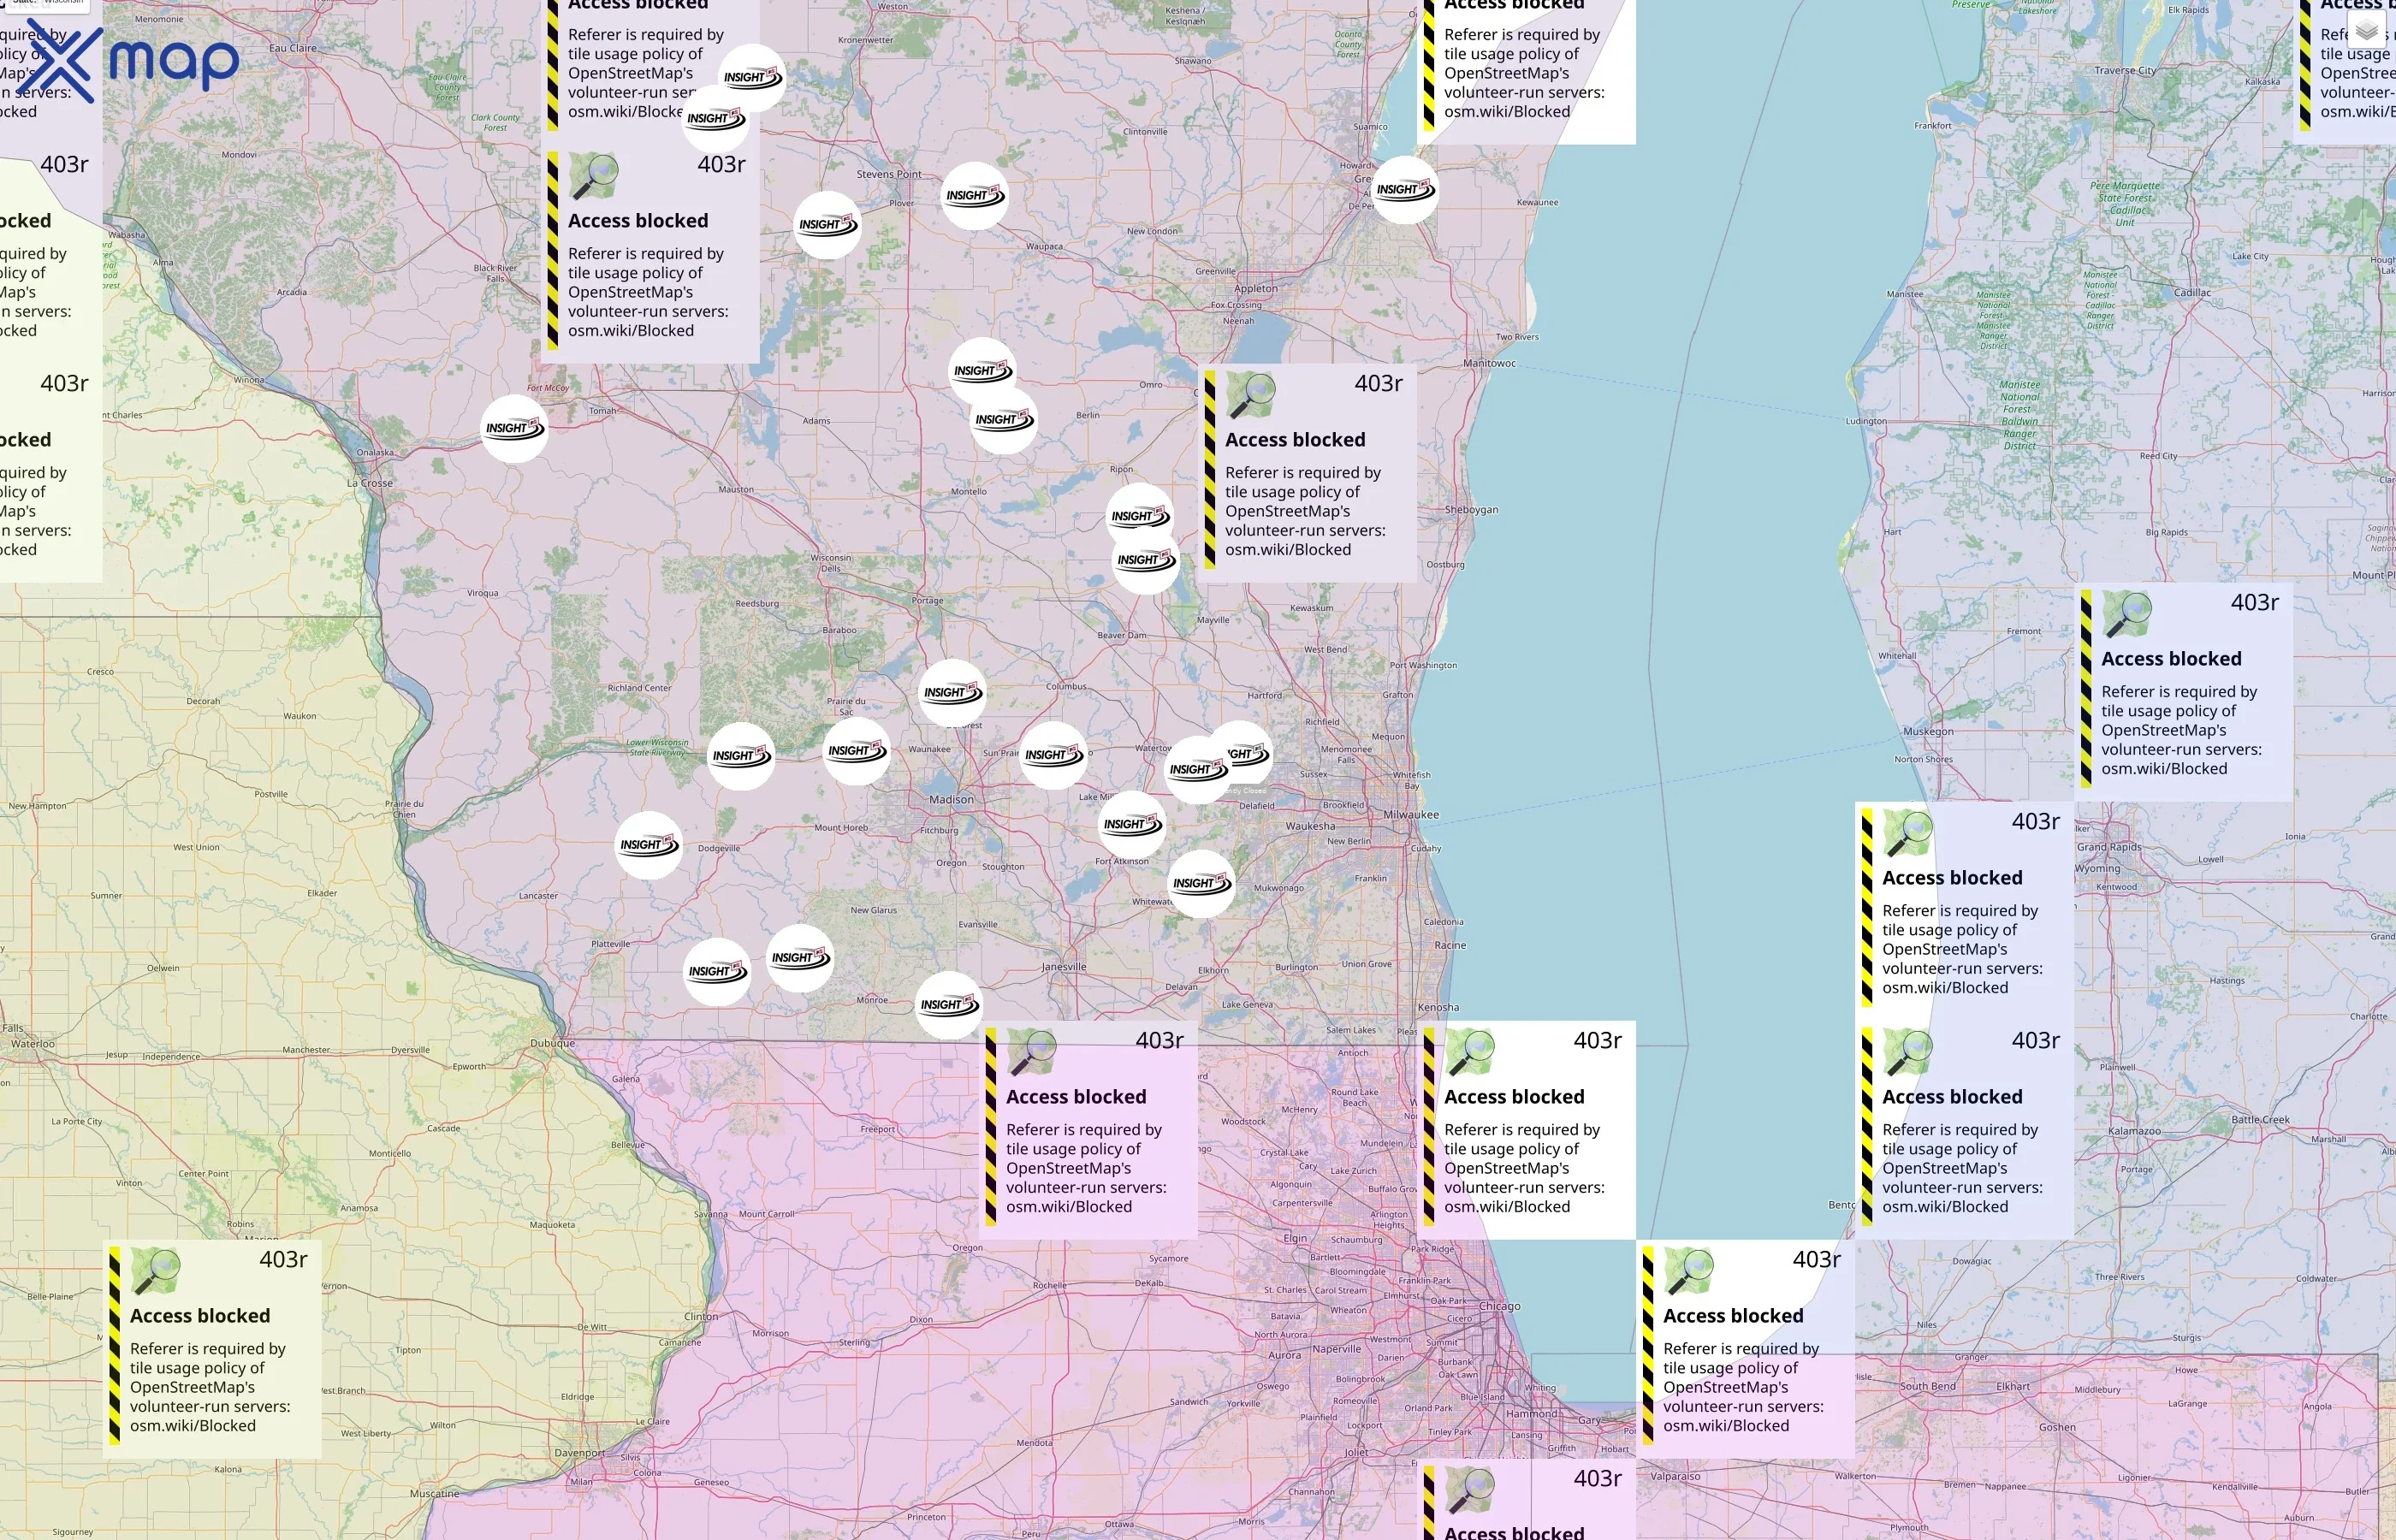Select the INSIGHT marker west of Plover
The width and height of the screenshot is (2396, 1540).
pyautogui.click(x=827, y=225)
